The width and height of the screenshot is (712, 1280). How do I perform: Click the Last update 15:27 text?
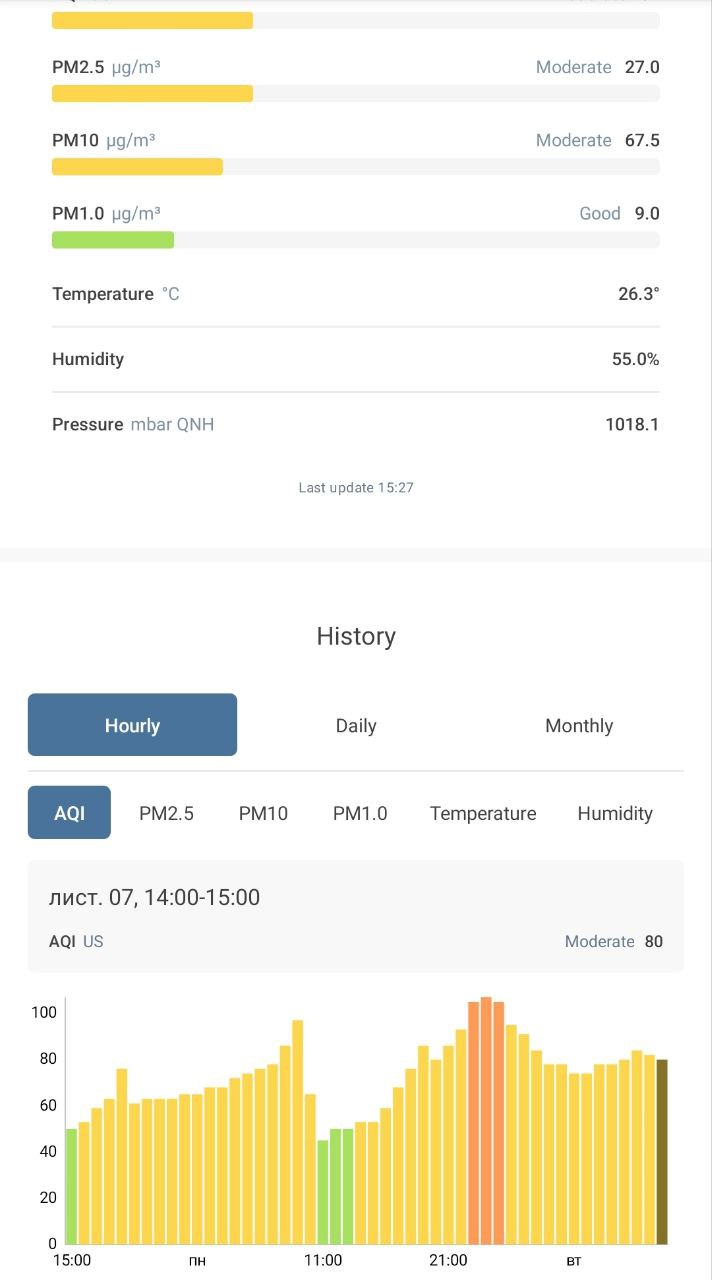coord(355,488)
